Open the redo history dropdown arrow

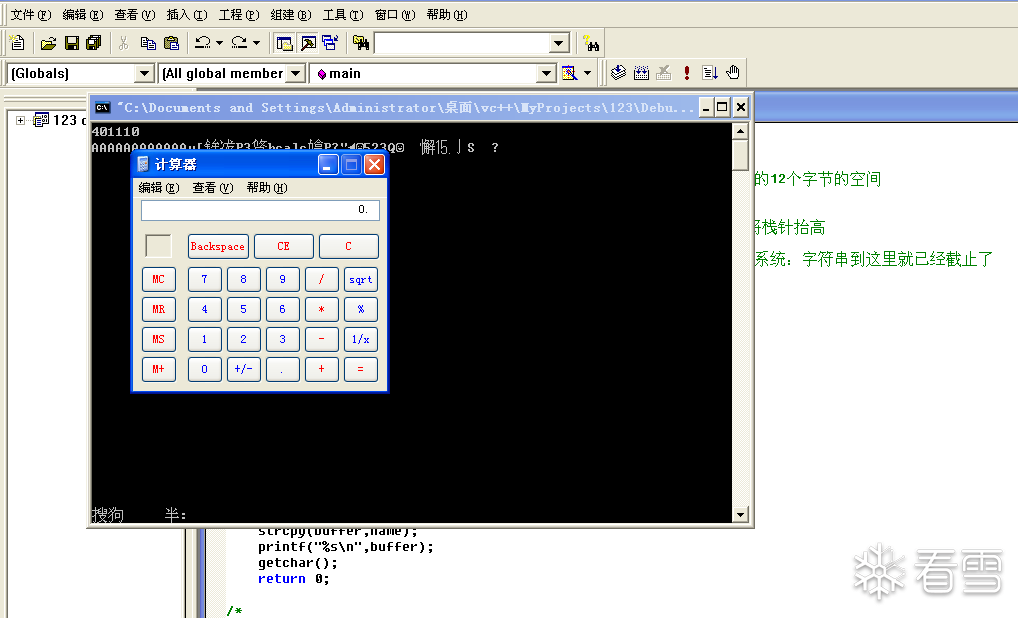(256, 43)
